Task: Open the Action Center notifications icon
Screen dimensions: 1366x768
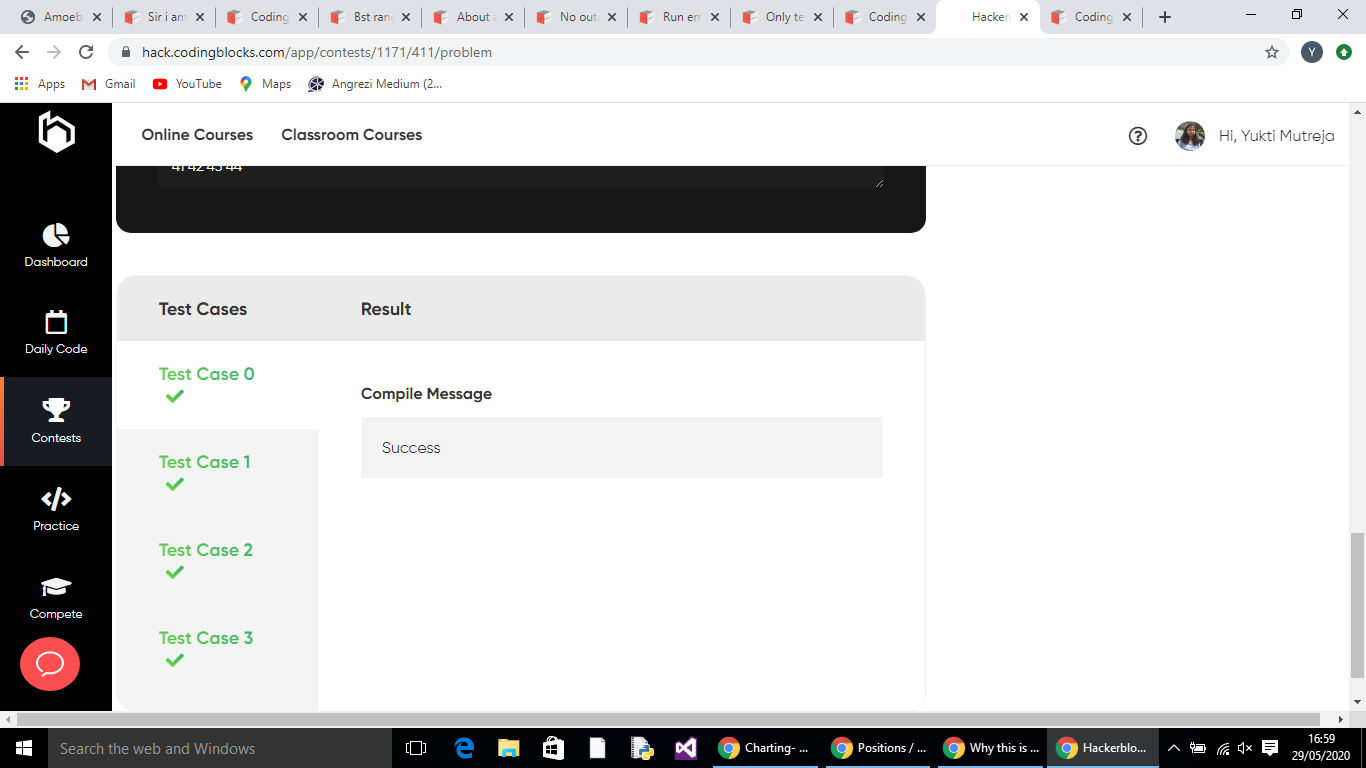Action: (x=1270, y=748)
